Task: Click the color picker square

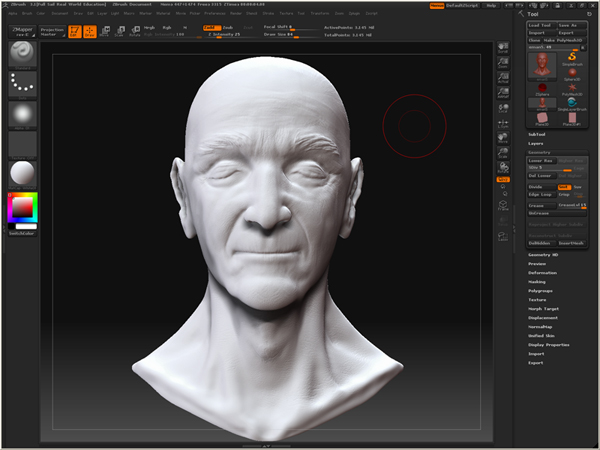Action: 21,208
